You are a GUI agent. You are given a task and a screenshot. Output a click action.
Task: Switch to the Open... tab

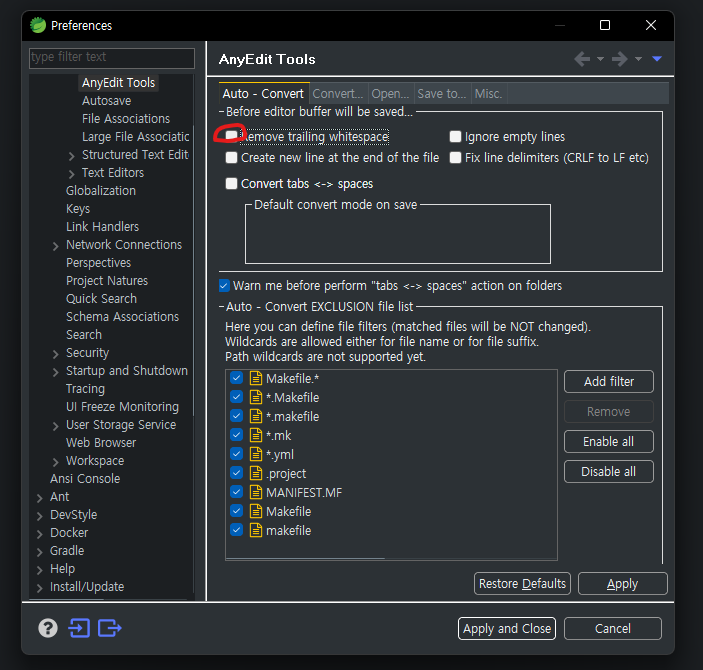(391, 93)
